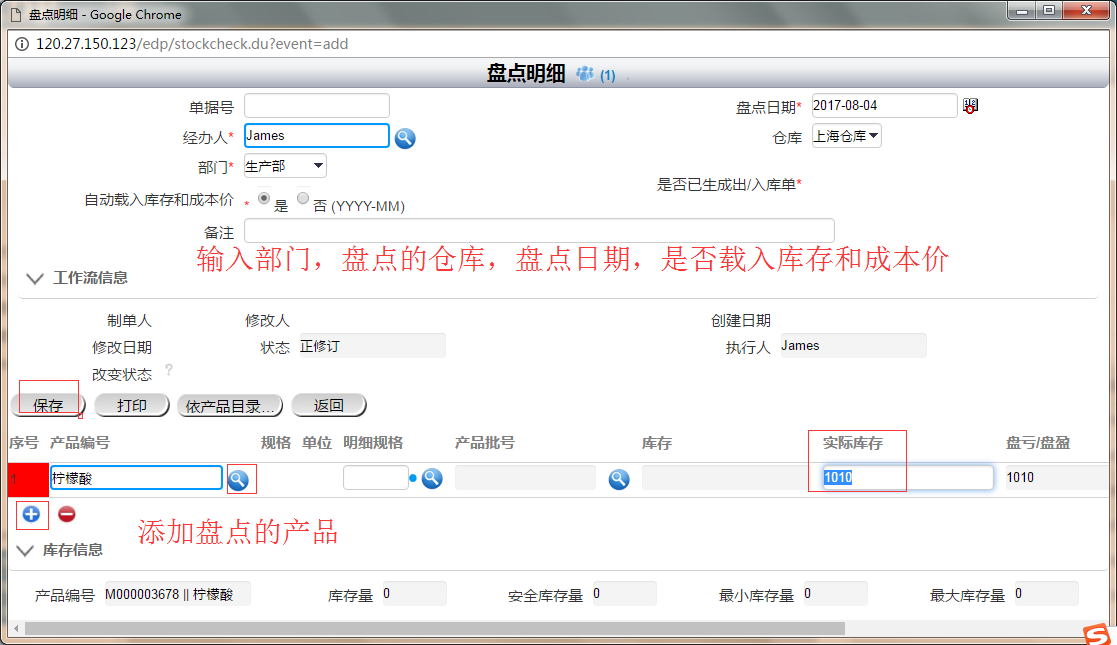
Task: Collapse the 库存信息 section
Action: pyautogui.click(x=25, y=550)
